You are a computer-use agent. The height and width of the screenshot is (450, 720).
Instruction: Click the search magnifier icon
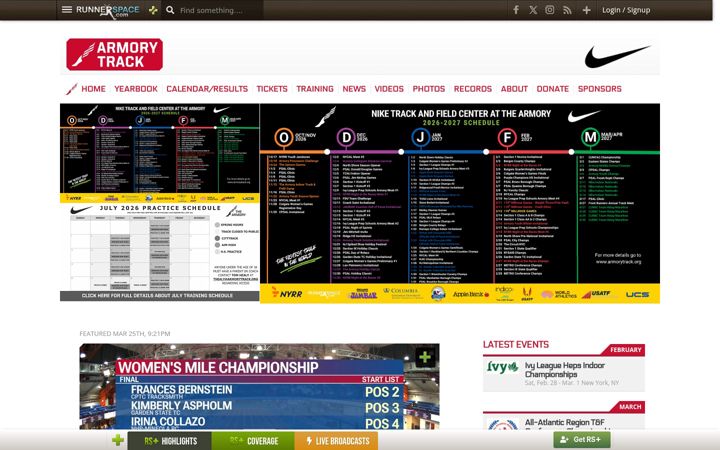pyautogui.click(x=170, y=10)
